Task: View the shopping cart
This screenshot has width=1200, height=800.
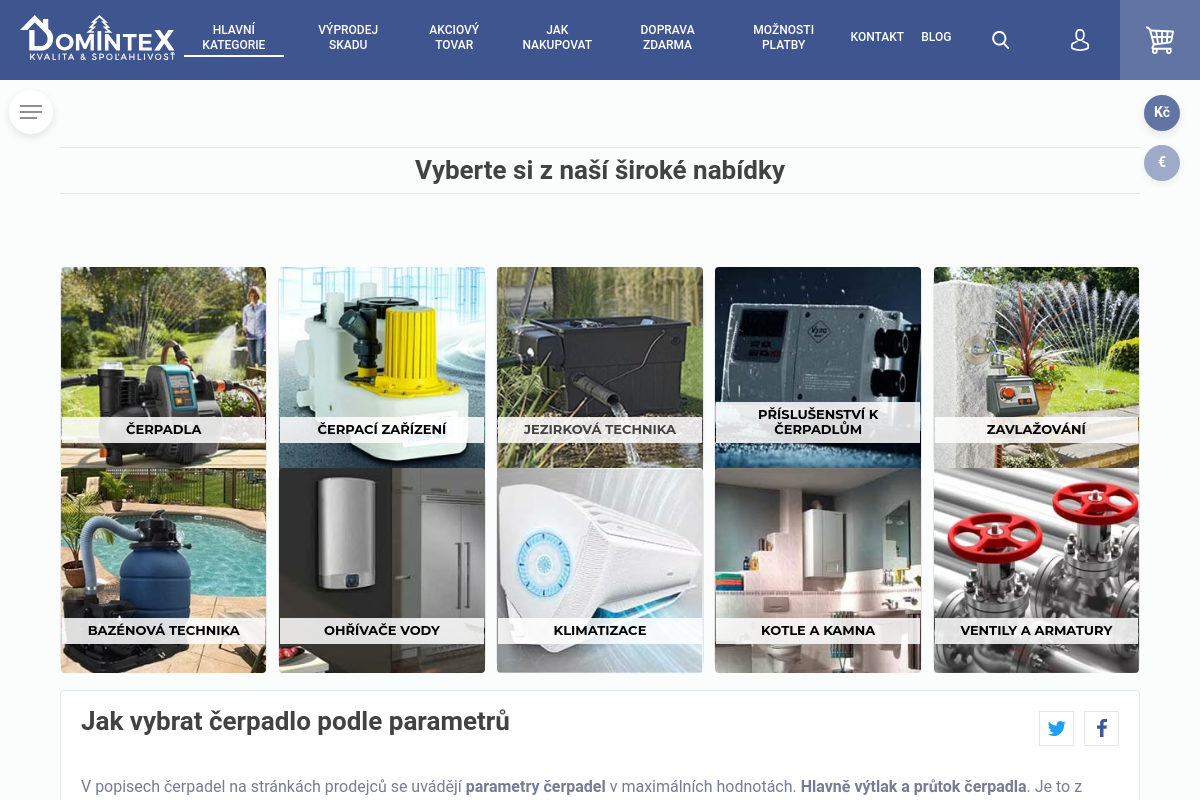Action: click(x=1160, y=40)
